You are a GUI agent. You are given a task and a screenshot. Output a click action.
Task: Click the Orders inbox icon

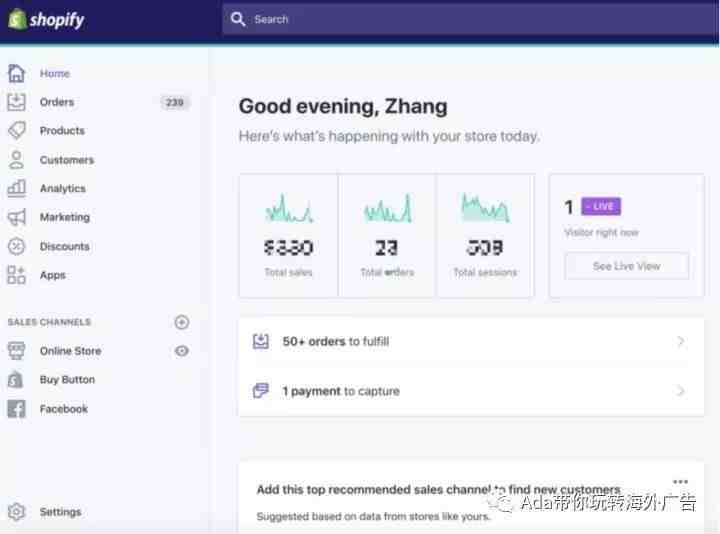pyautogui.click(x=17, y=102)
